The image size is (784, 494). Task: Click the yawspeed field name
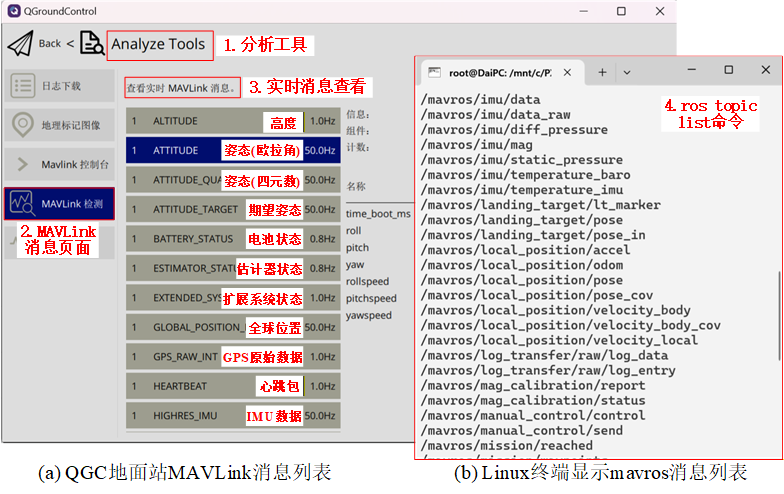click(368, 316)
